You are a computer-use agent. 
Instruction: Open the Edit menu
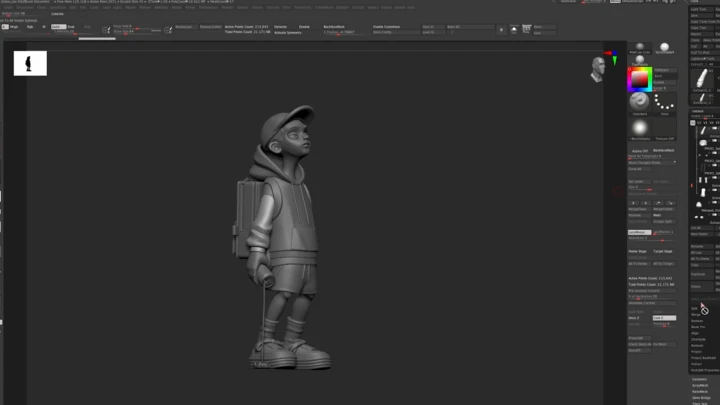(x=73, y=7)
